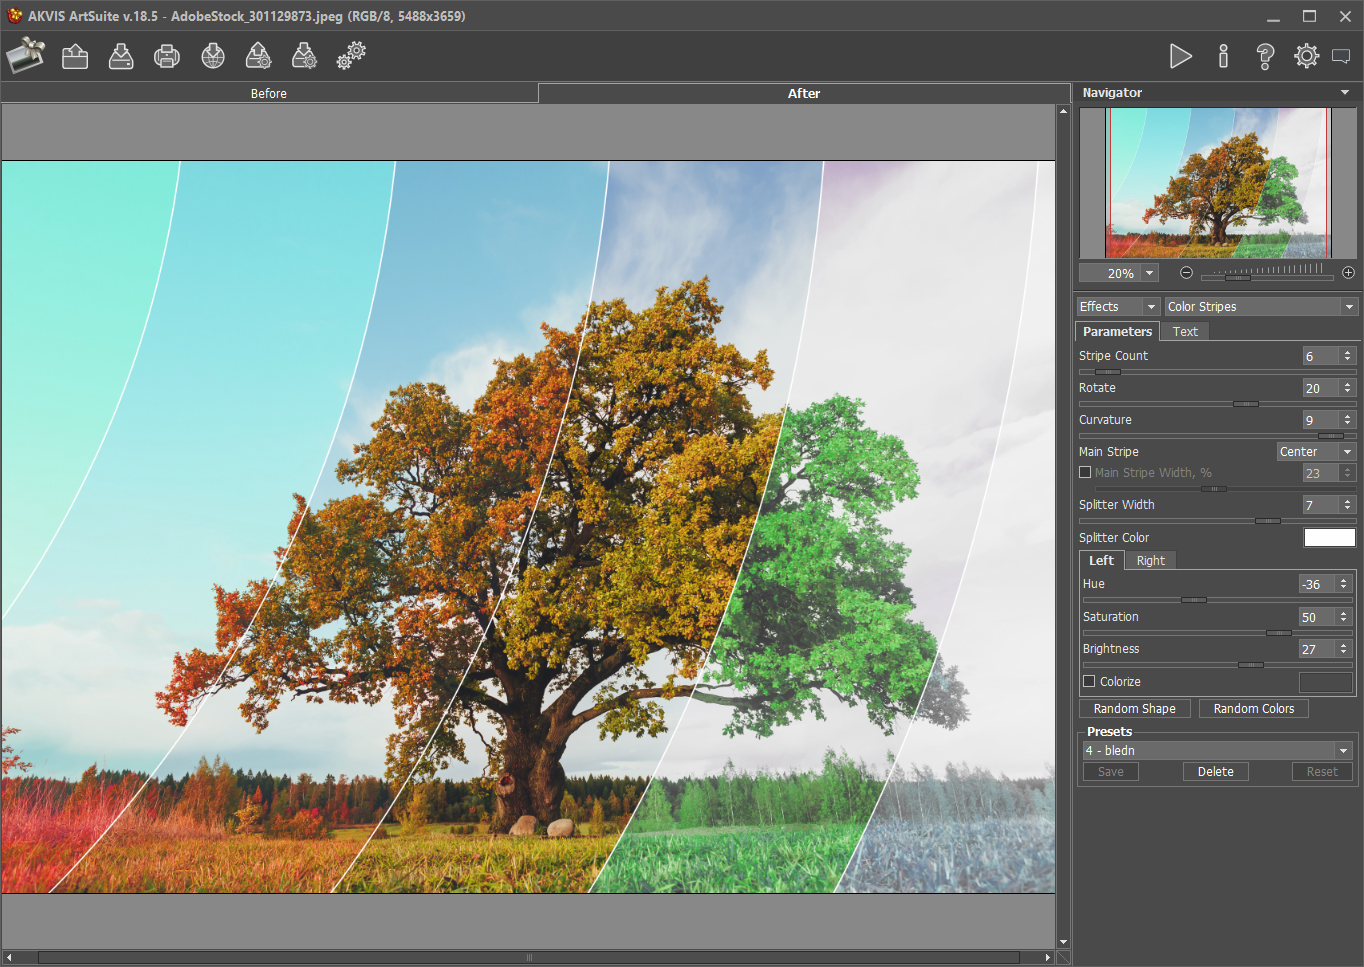Click the Random Colors button

[x=1253, y=709]
